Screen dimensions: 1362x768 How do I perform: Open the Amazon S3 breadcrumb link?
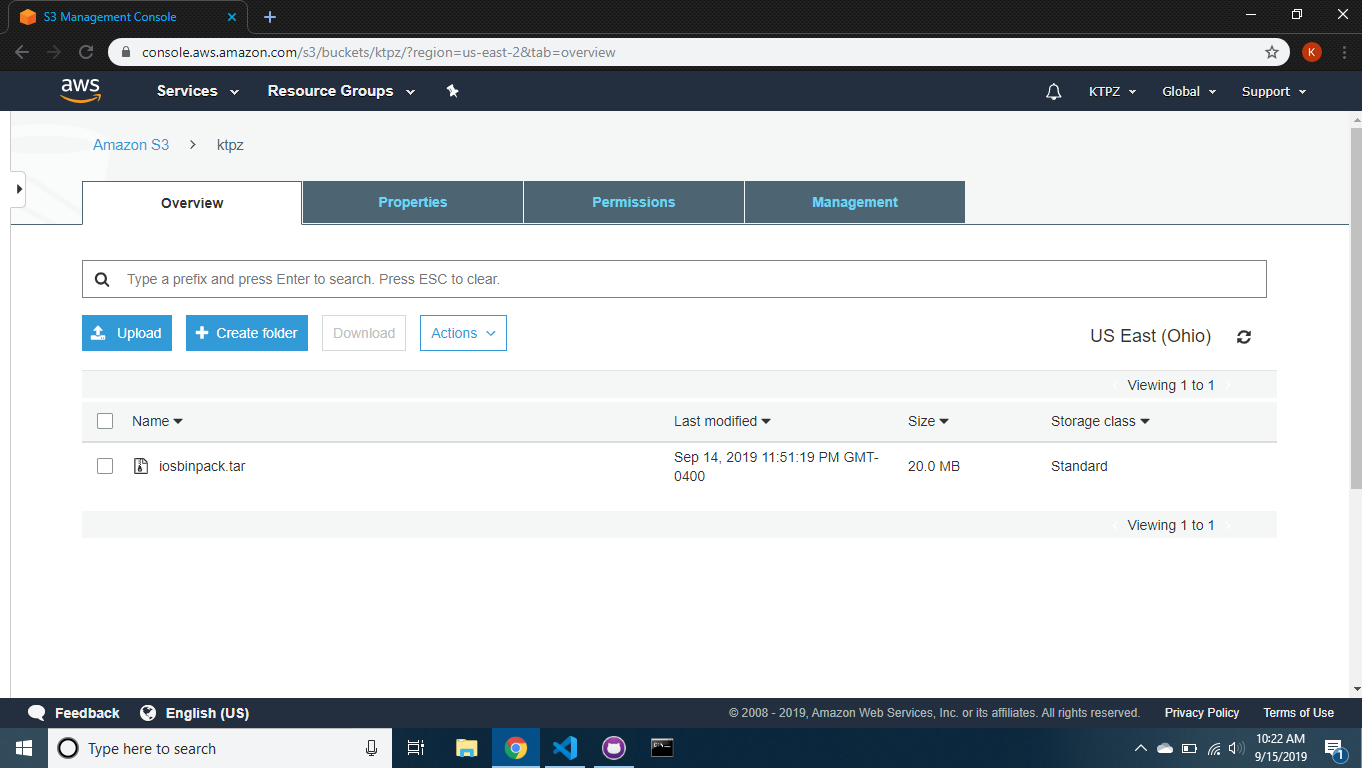click(x=131, y=145)
